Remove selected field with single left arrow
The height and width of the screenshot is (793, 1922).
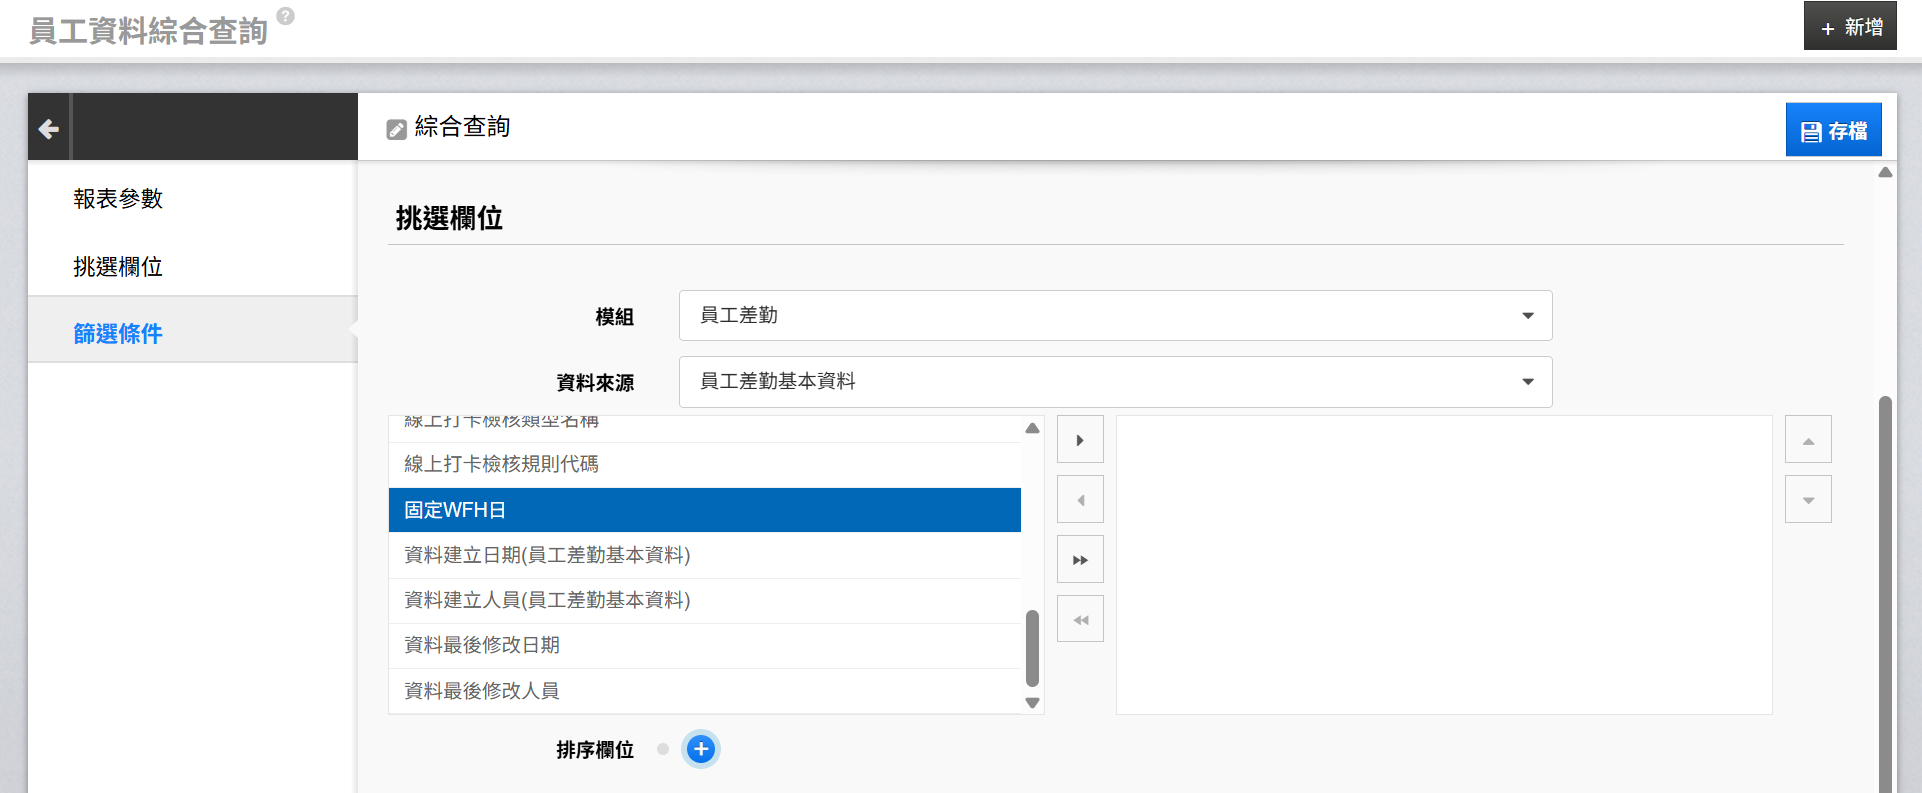point(1080,500)
